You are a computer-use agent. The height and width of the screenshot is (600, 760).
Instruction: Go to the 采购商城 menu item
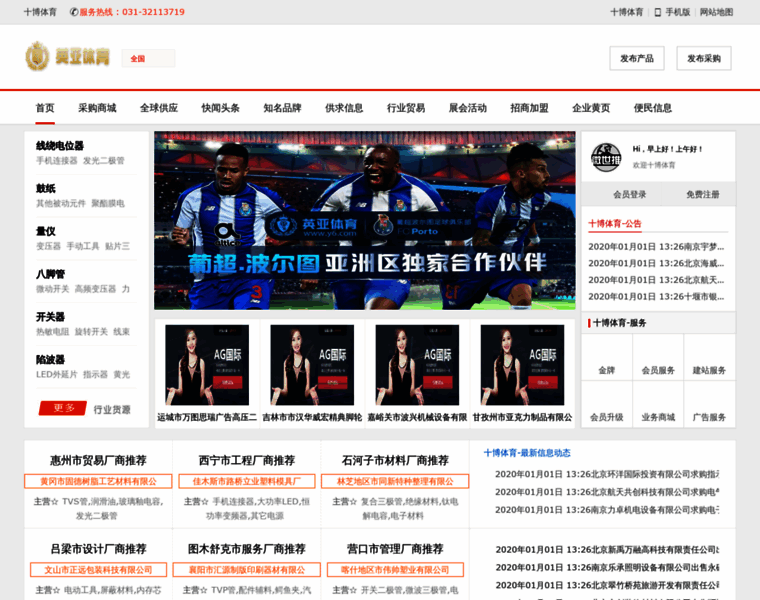pyautogui.click(x=97, y=108)
